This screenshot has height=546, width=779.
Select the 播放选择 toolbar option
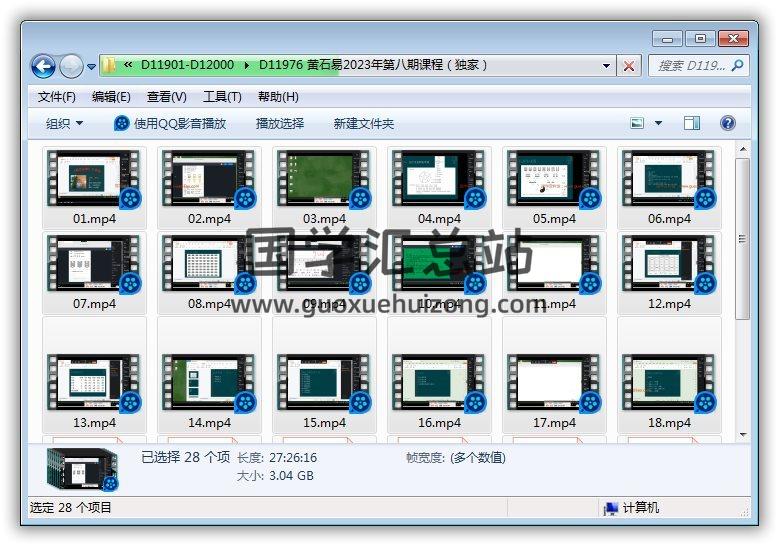pos(280,123)
